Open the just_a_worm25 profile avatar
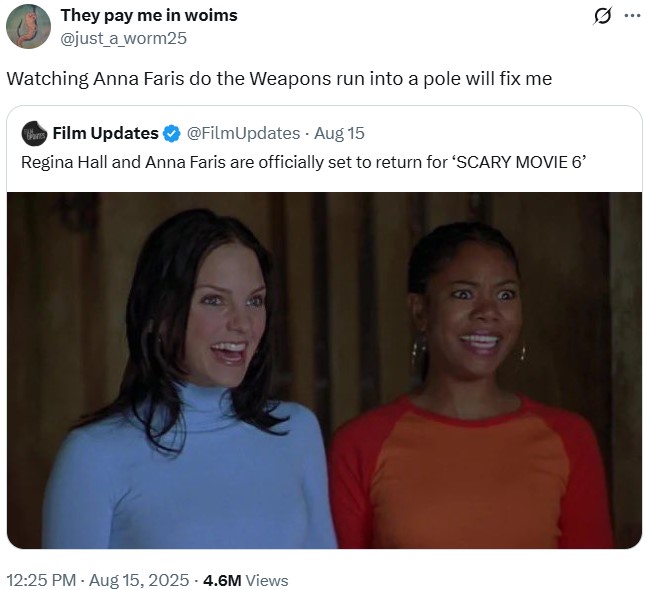 click(28, 27)
